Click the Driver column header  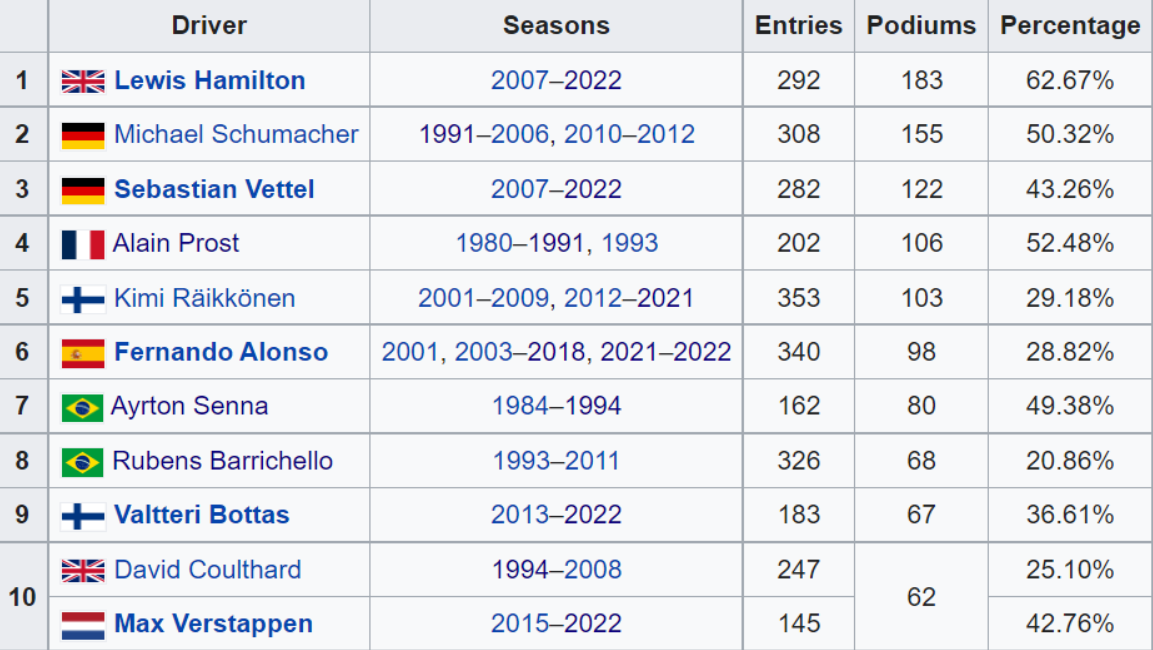coord(209,26)
